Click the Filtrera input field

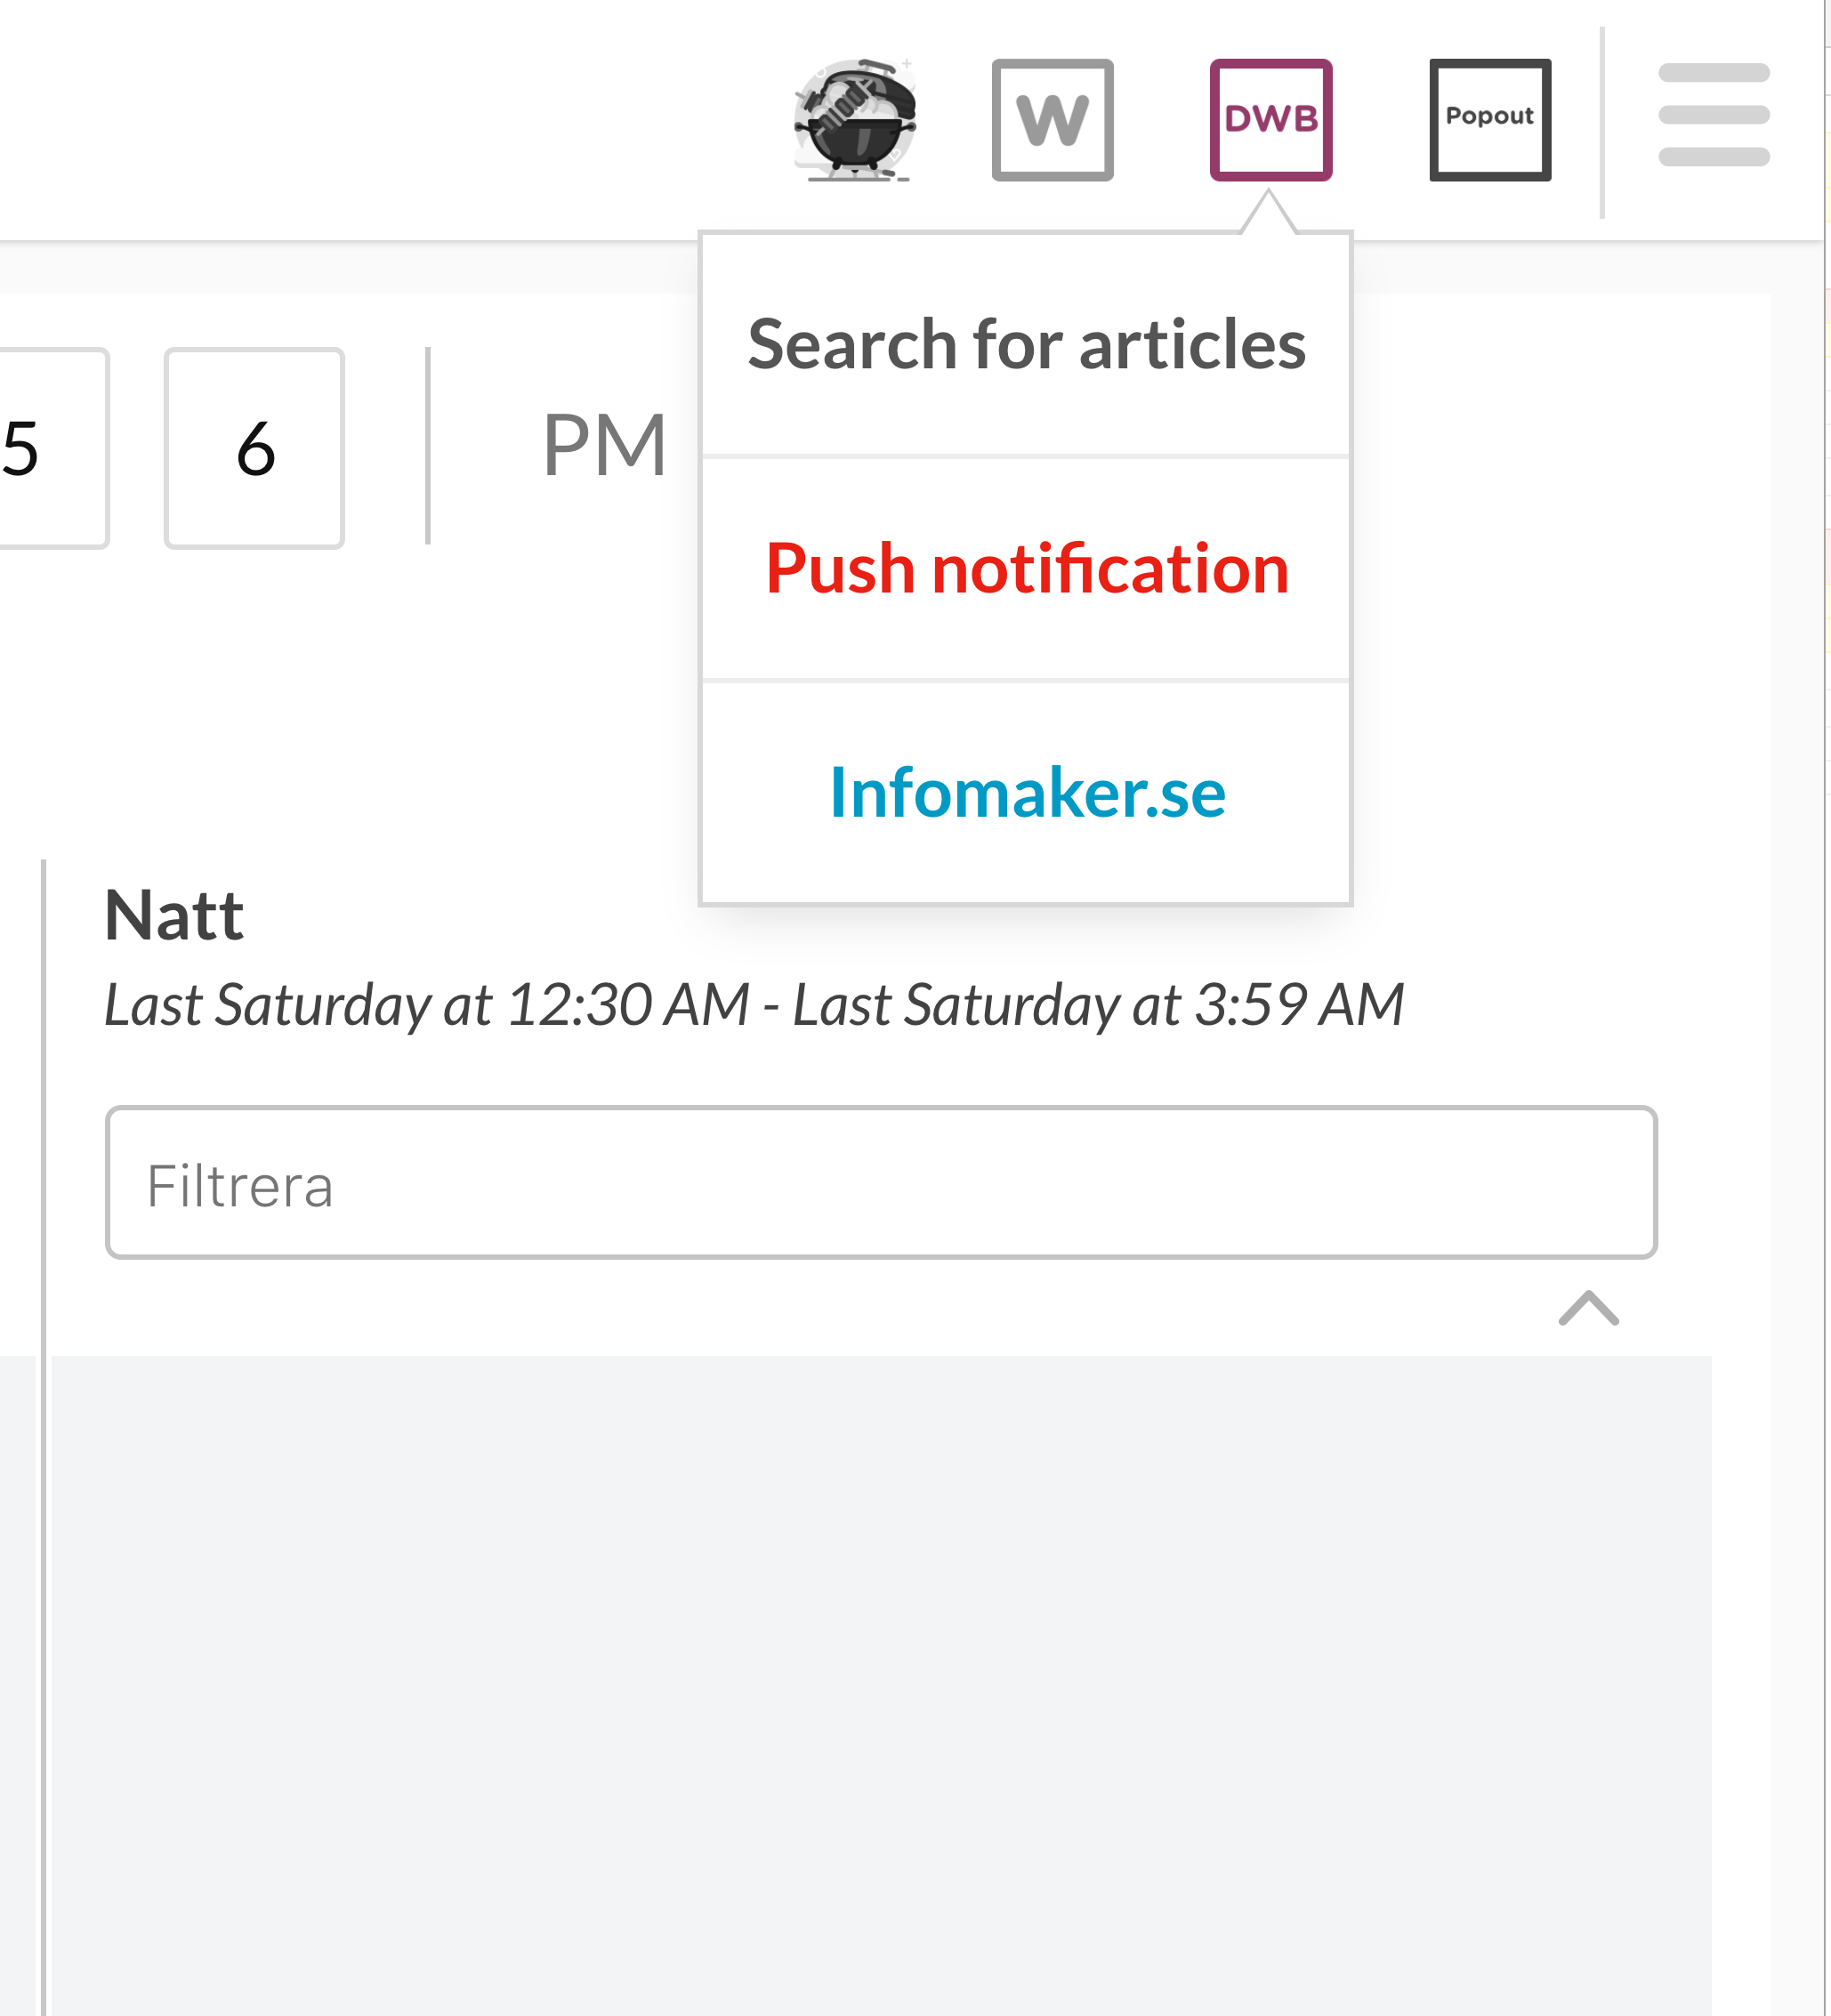click(882, 1181)
